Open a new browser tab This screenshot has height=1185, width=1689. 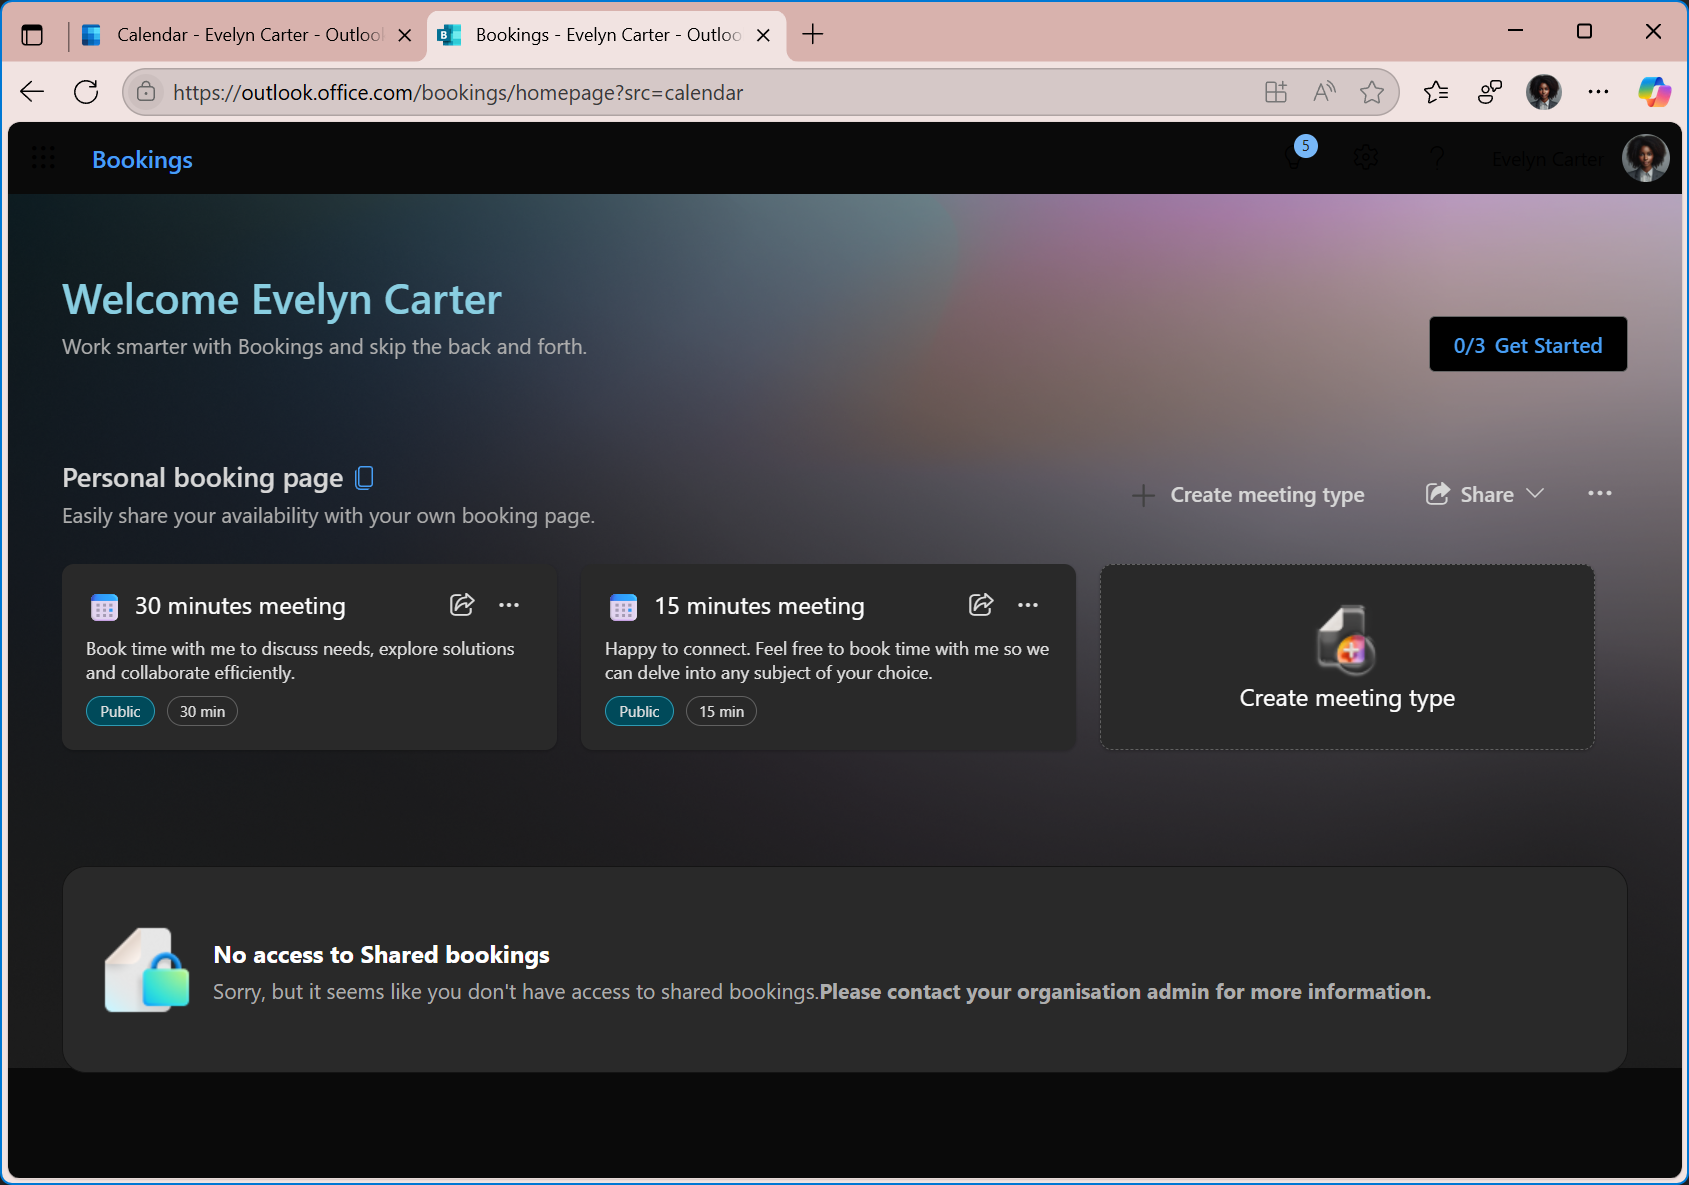[x=813, y=35]
